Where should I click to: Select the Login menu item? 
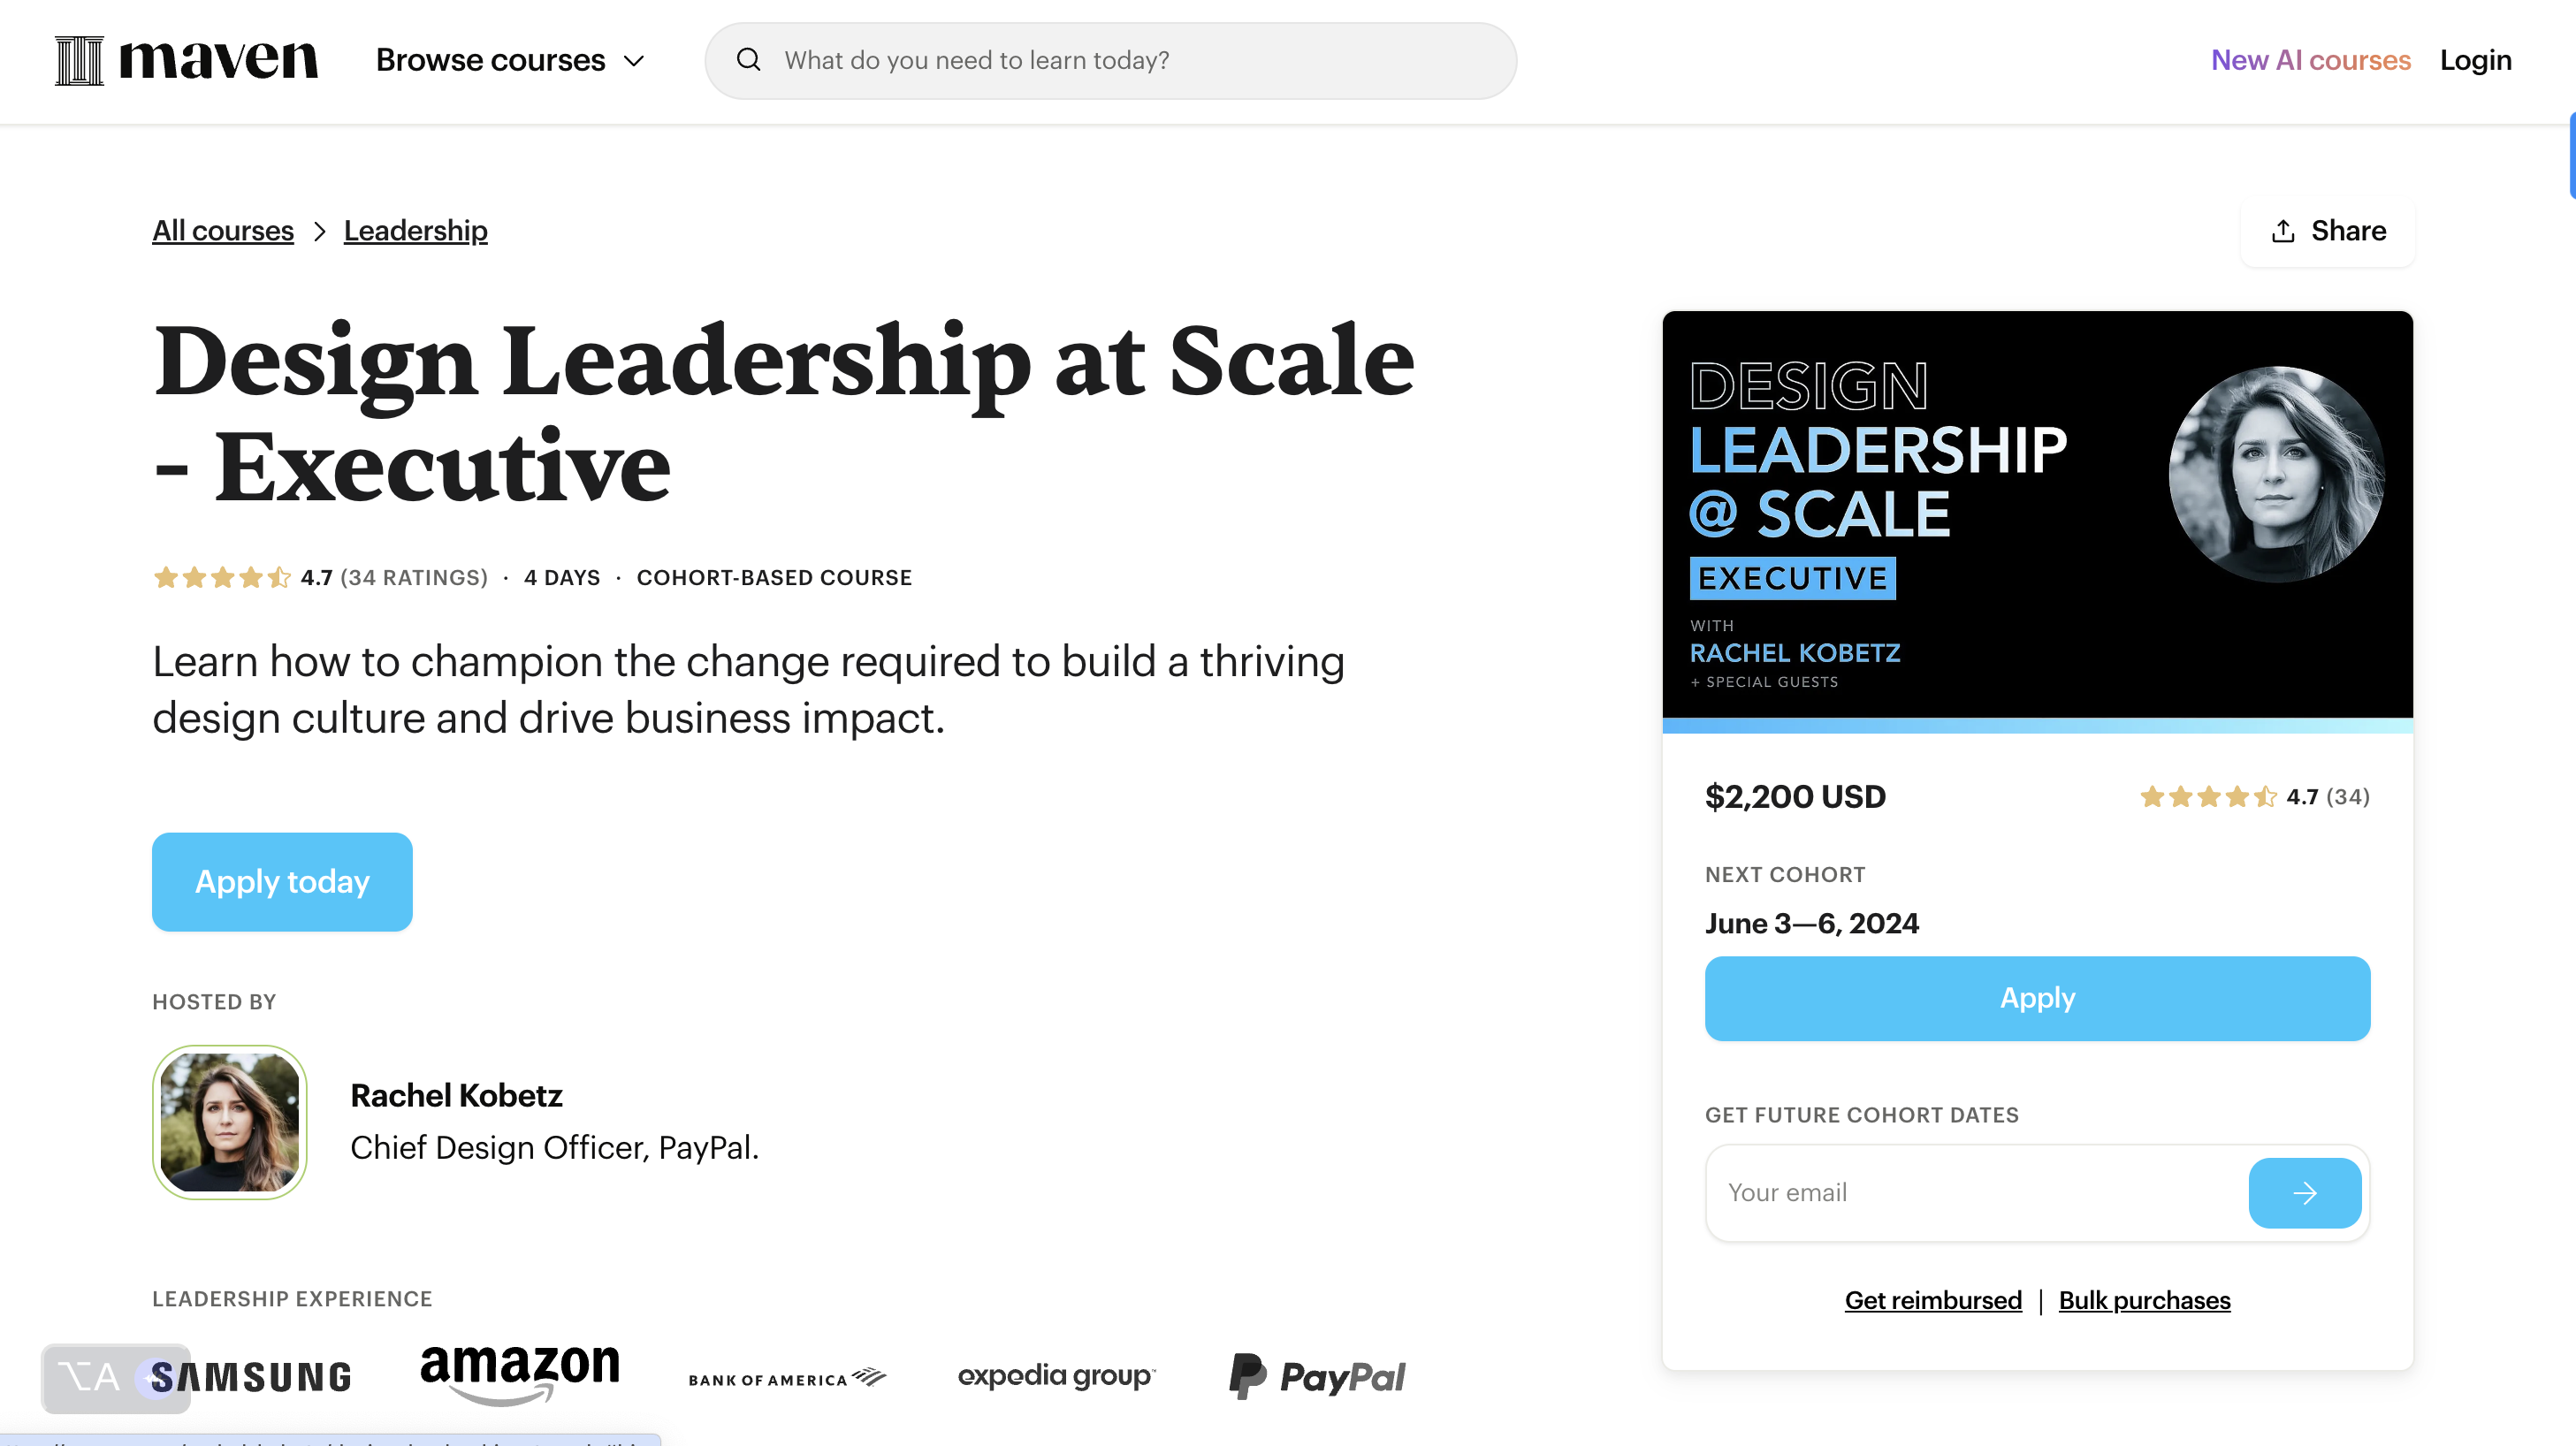click(2476, 60)
